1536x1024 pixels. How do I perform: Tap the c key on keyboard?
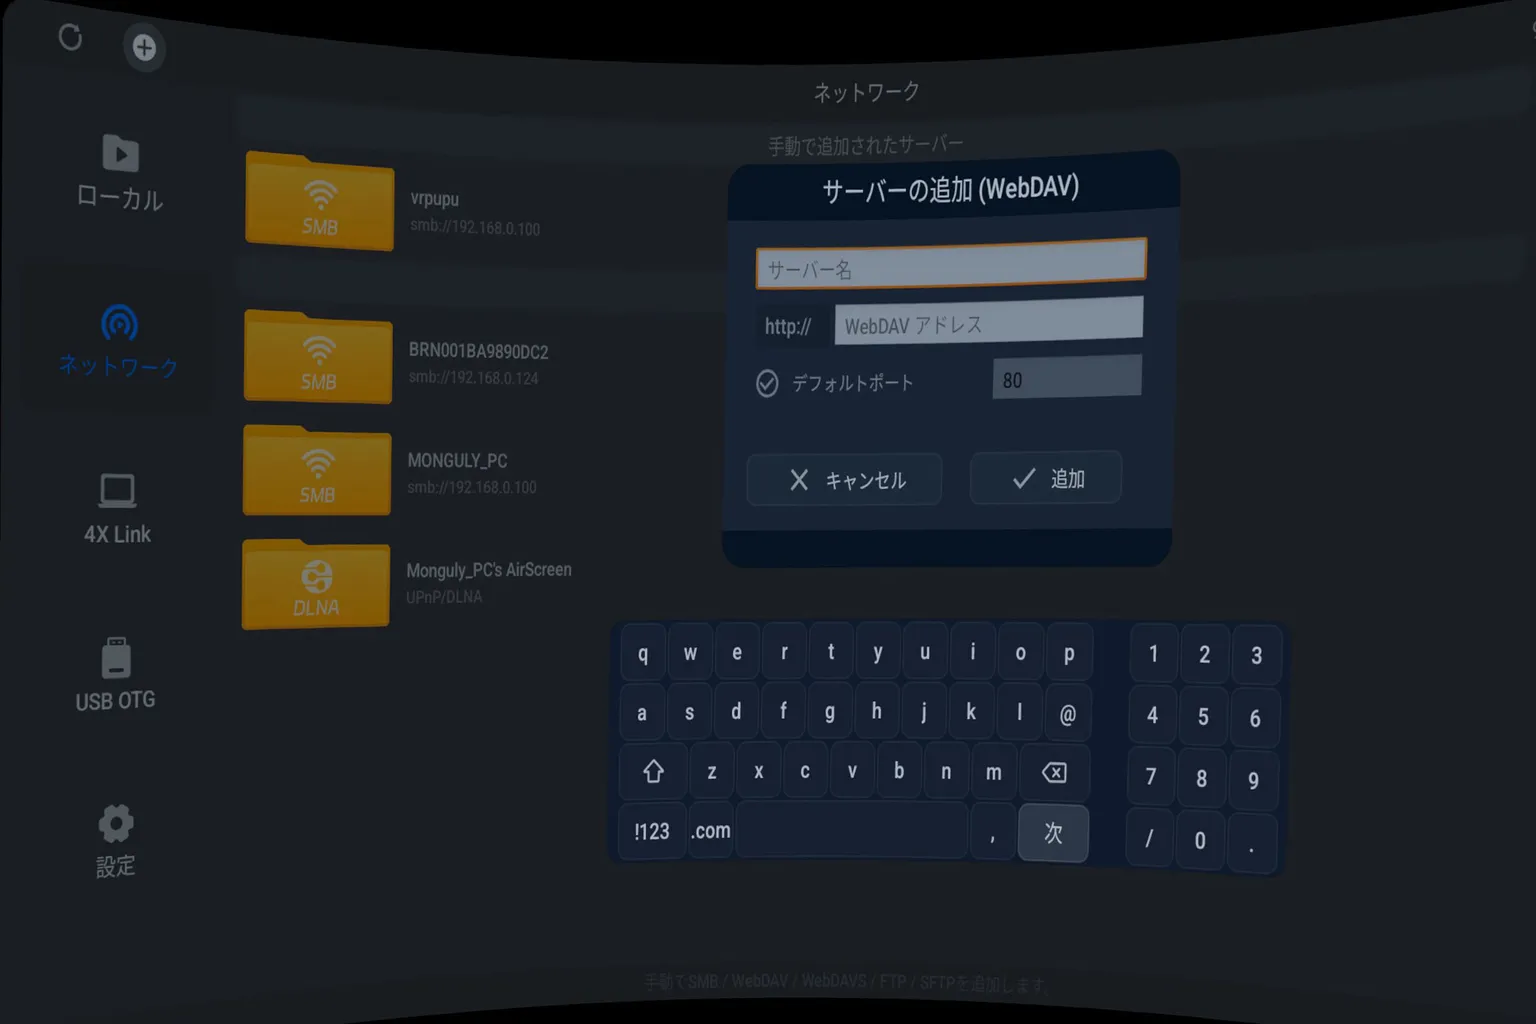pyautogui.click(x=805, y=771)
